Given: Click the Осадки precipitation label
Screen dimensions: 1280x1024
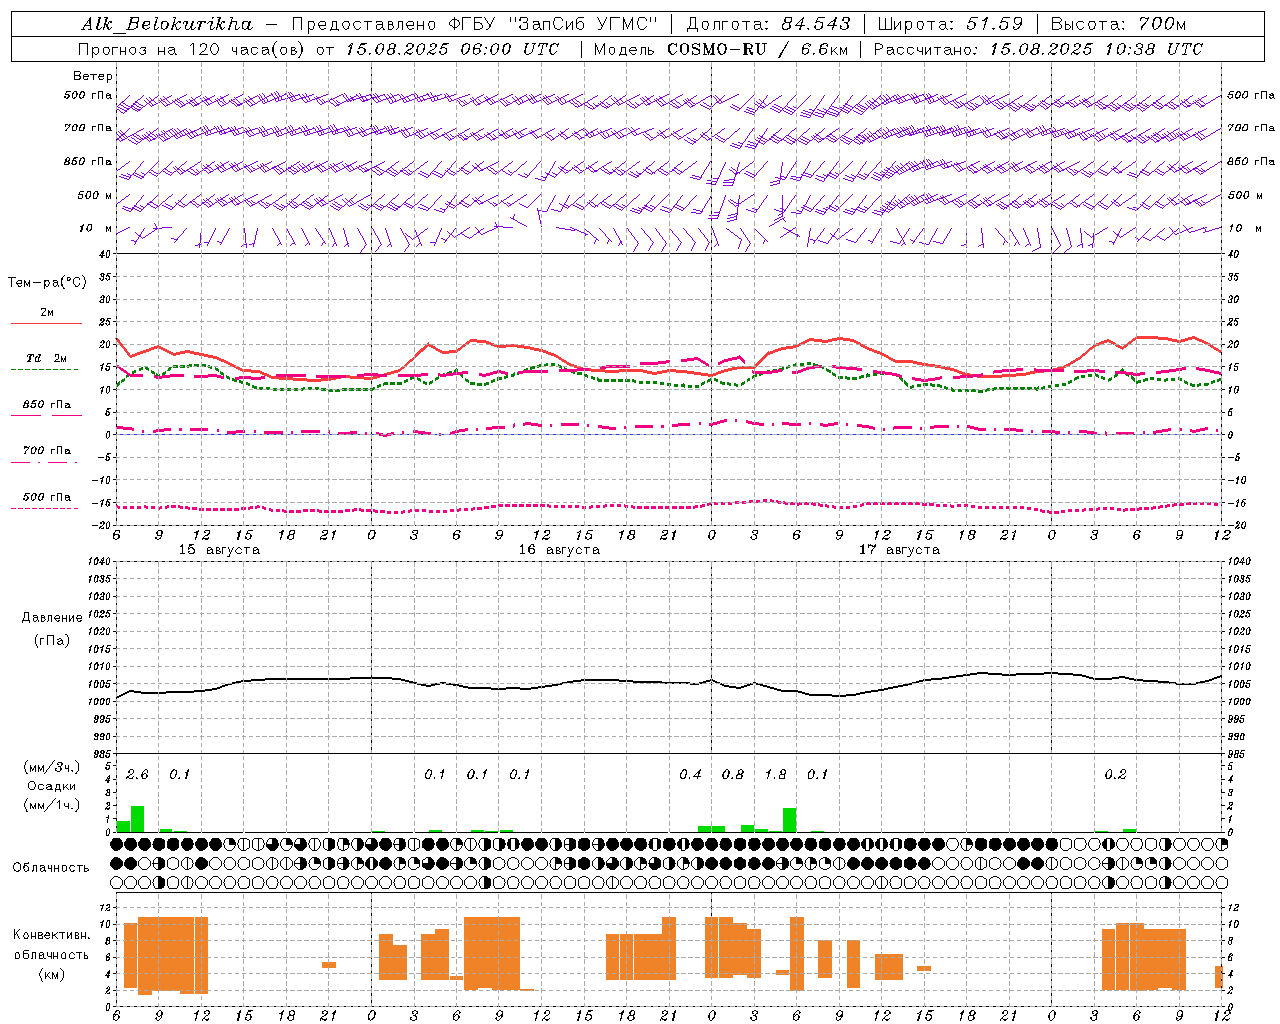Looking at the screenshot, I should tap(52, 786).
